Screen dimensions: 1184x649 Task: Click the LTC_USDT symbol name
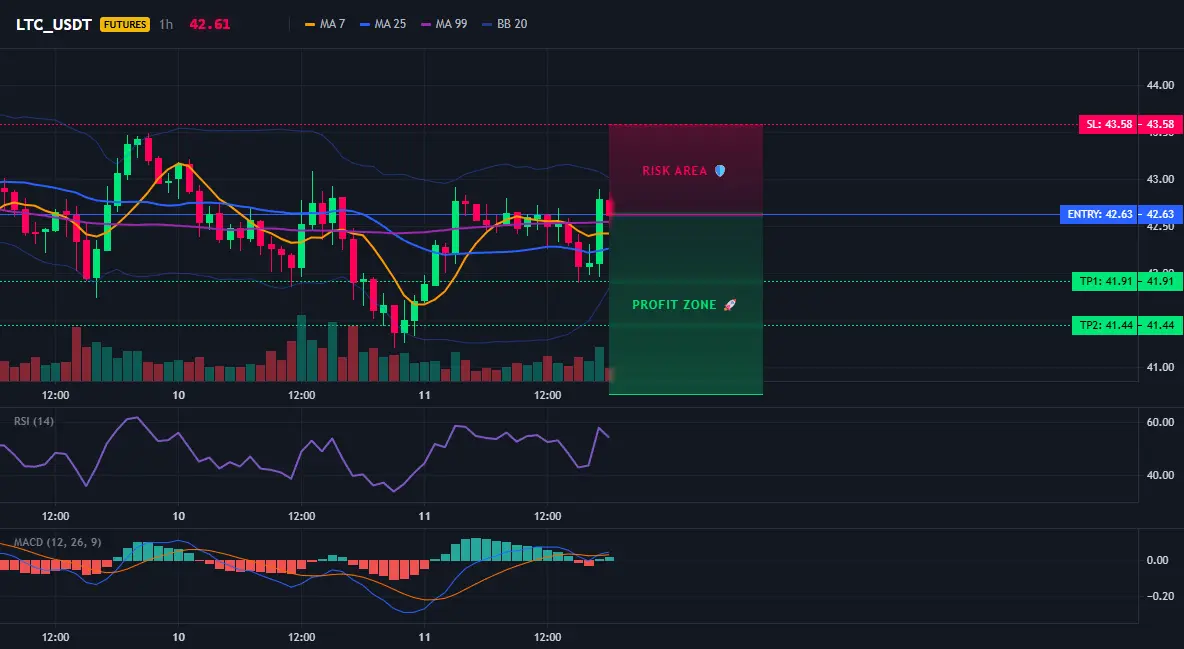54,24
